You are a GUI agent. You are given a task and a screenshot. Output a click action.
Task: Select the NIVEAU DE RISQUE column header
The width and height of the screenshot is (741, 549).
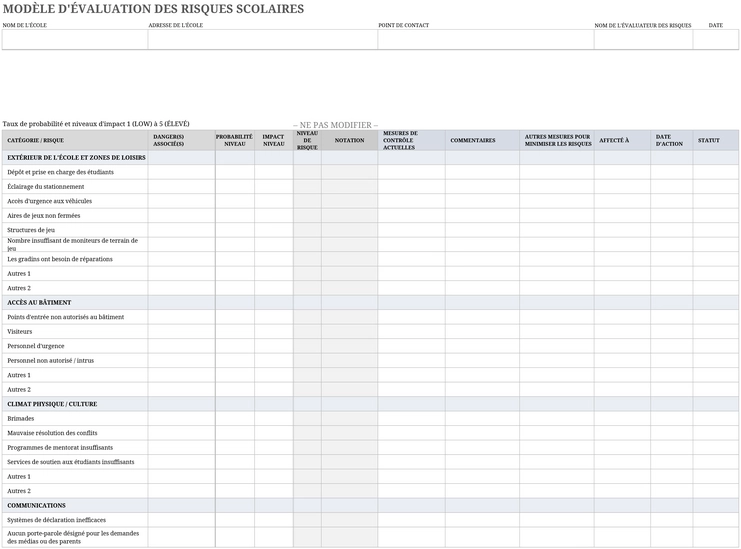pos(307,140)
